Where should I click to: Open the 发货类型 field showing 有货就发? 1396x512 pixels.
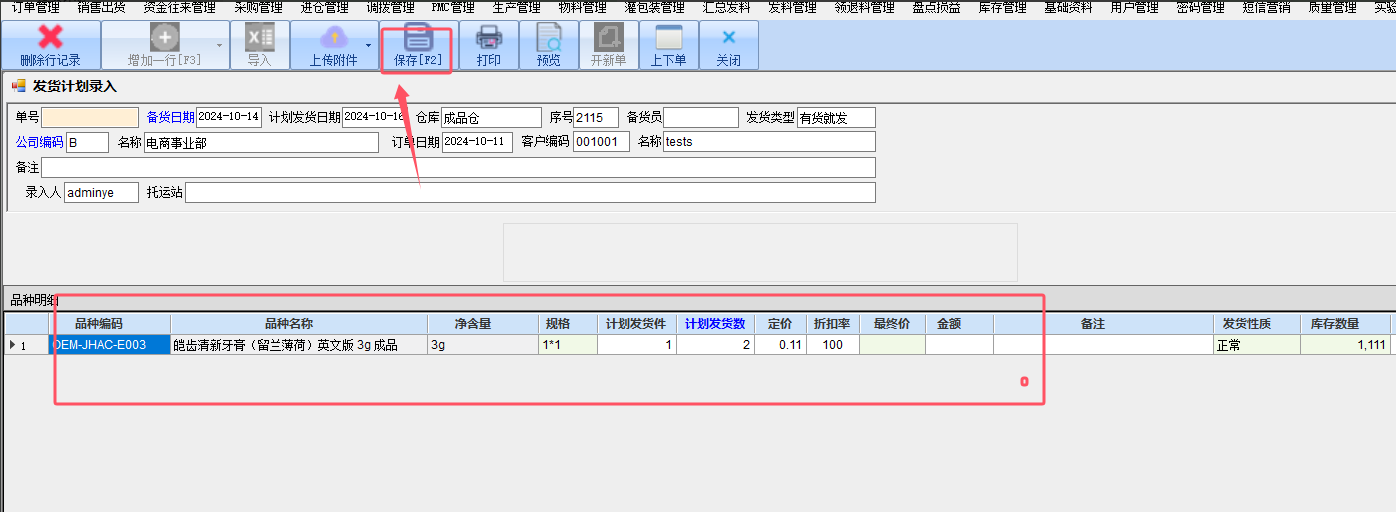(x=835, y=118)
